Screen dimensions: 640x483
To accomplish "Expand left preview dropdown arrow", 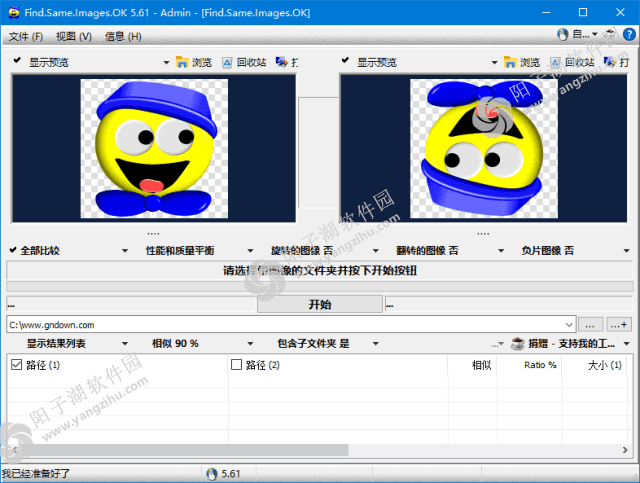I will click(x=166, y=62).
